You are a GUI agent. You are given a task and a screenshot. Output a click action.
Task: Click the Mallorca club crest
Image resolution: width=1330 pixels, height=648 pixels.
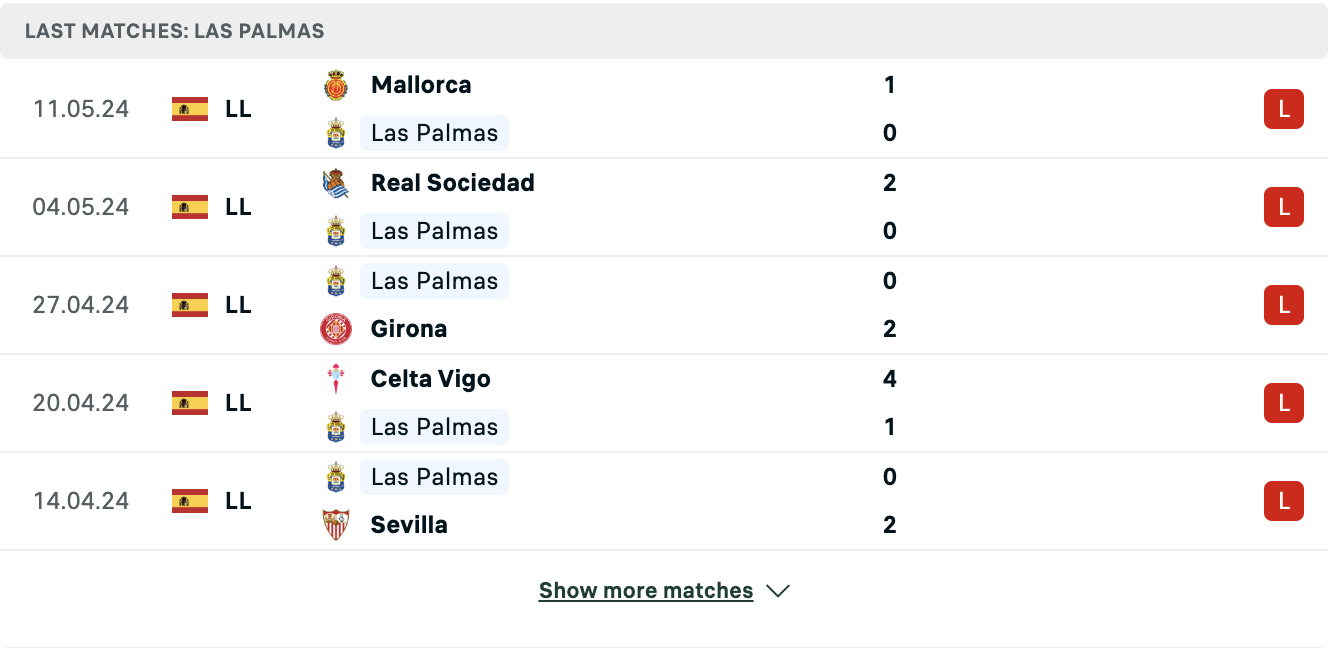click(336, 85)
